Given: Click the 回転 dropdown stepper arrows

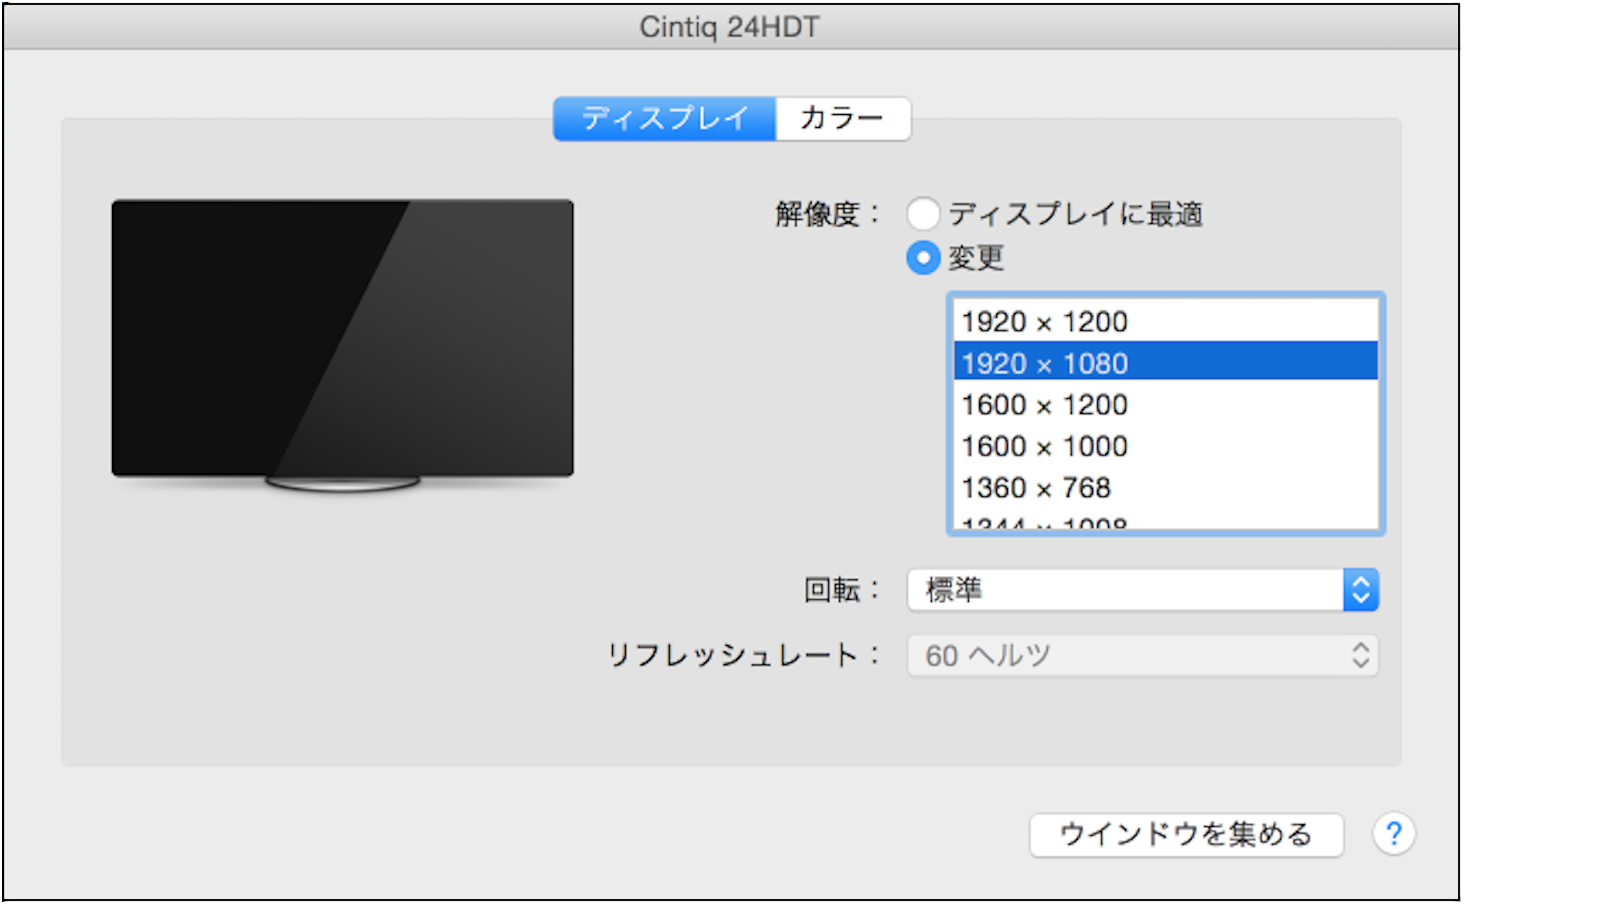Looking at the screenshot, I should 1360,590.
